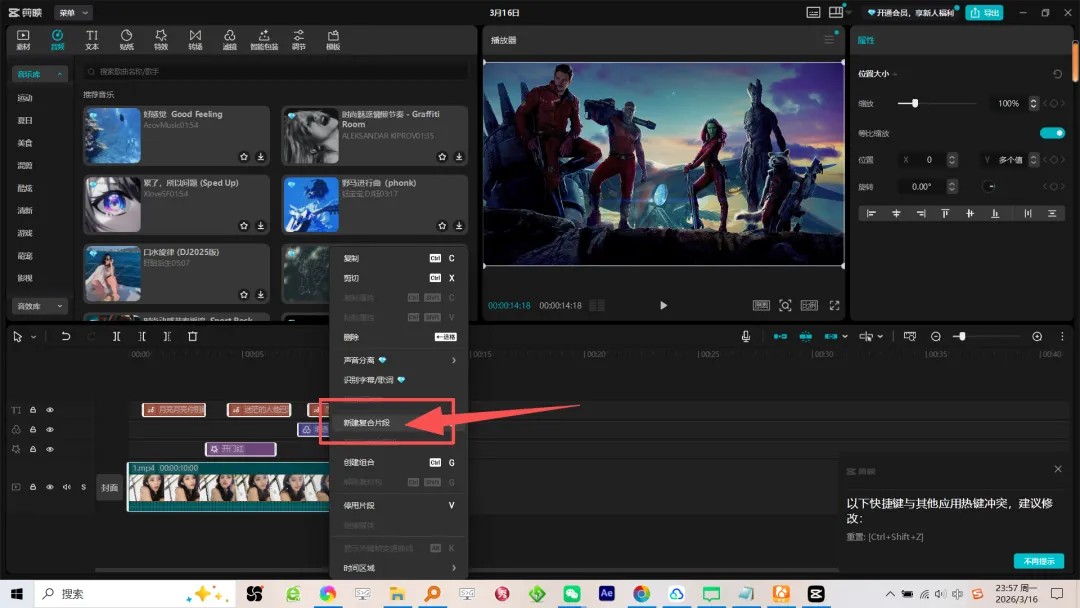Download the Graffiti Room track
Screen dimensions: 1080x608
tap(459, 157)
